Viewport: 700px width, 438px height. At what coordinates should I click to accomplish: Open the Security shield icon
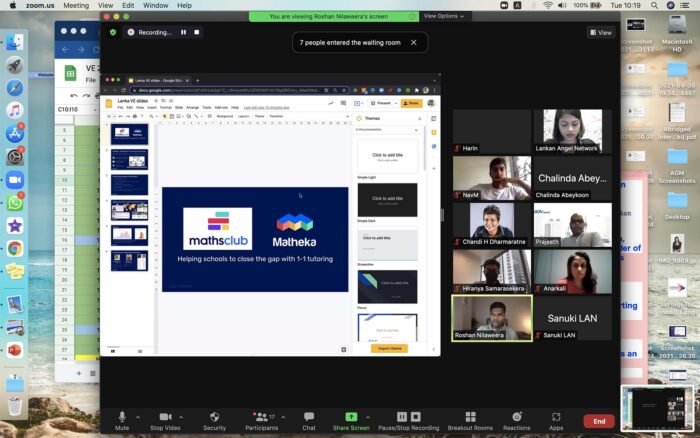click(214, 417)
